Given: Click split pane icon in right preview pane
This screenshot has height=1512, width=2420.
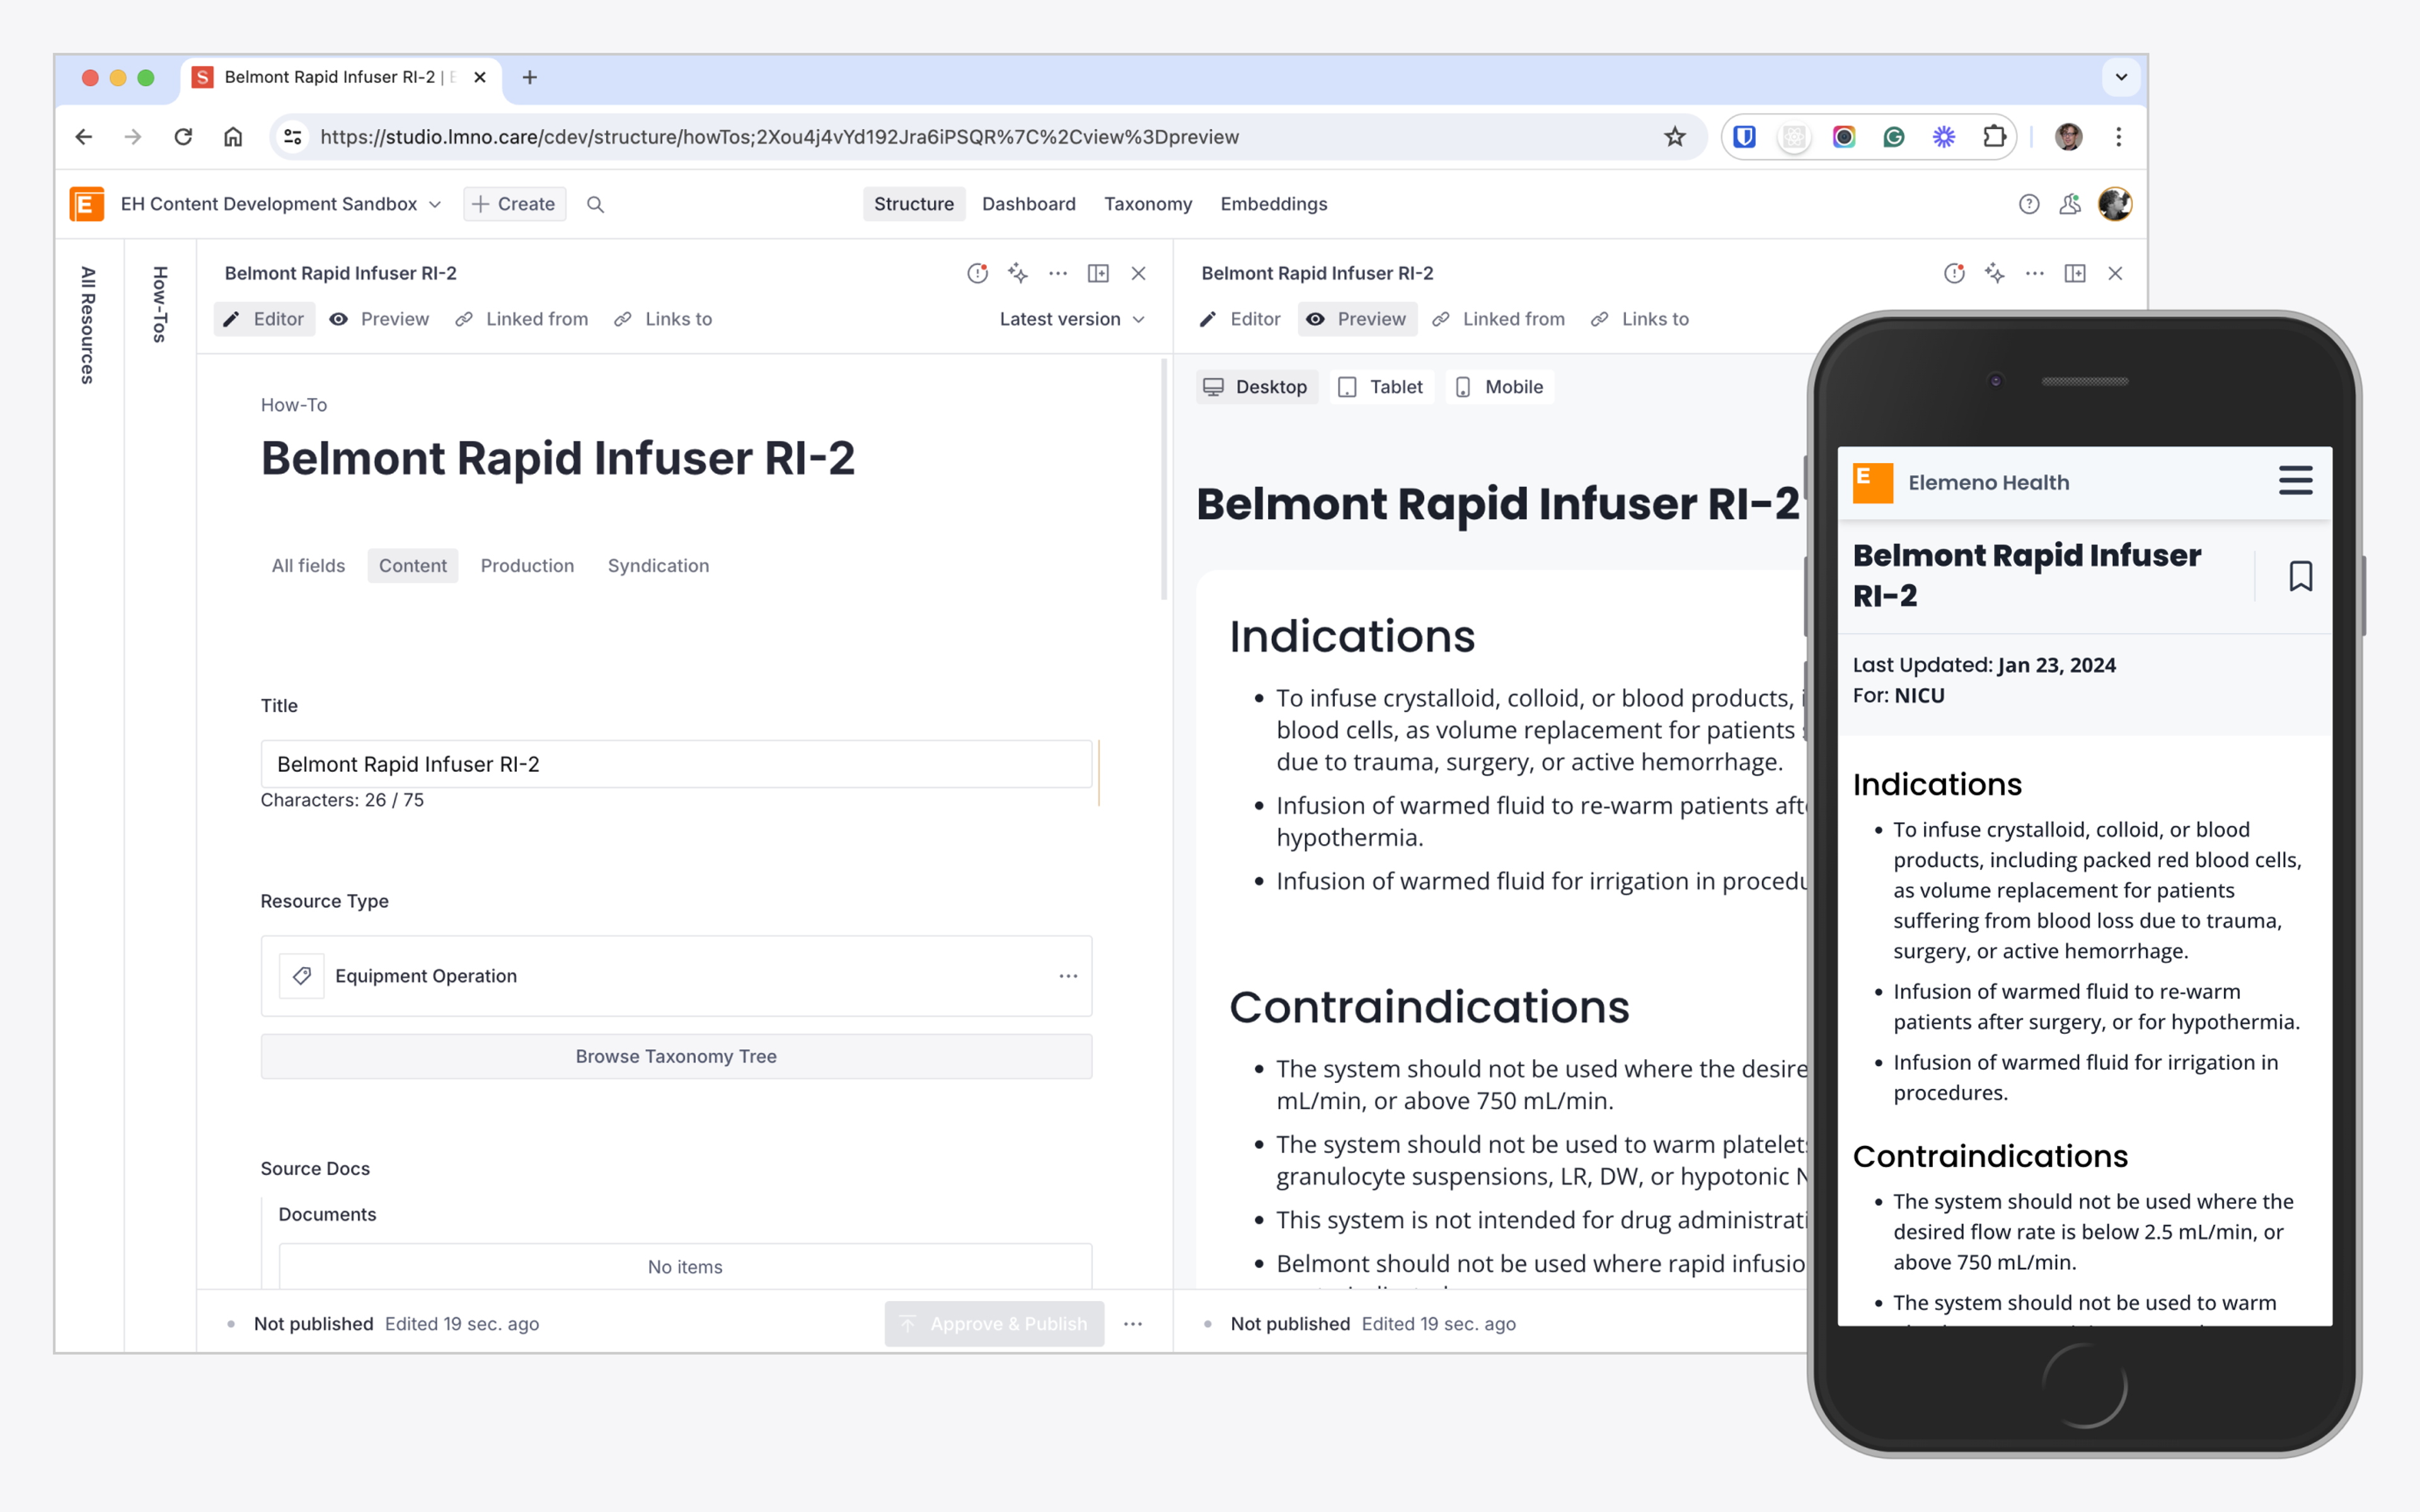Looking at the screenshot, I should point(2075,273).
